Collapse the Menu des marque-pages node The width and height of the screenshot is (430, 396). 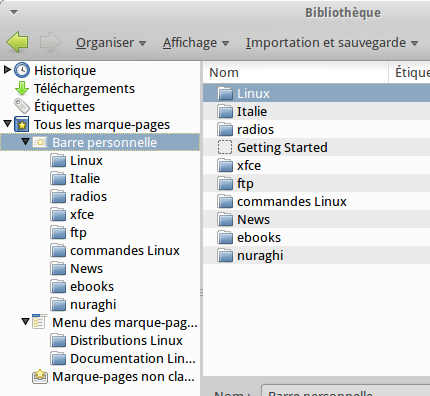tap(26, 322)
